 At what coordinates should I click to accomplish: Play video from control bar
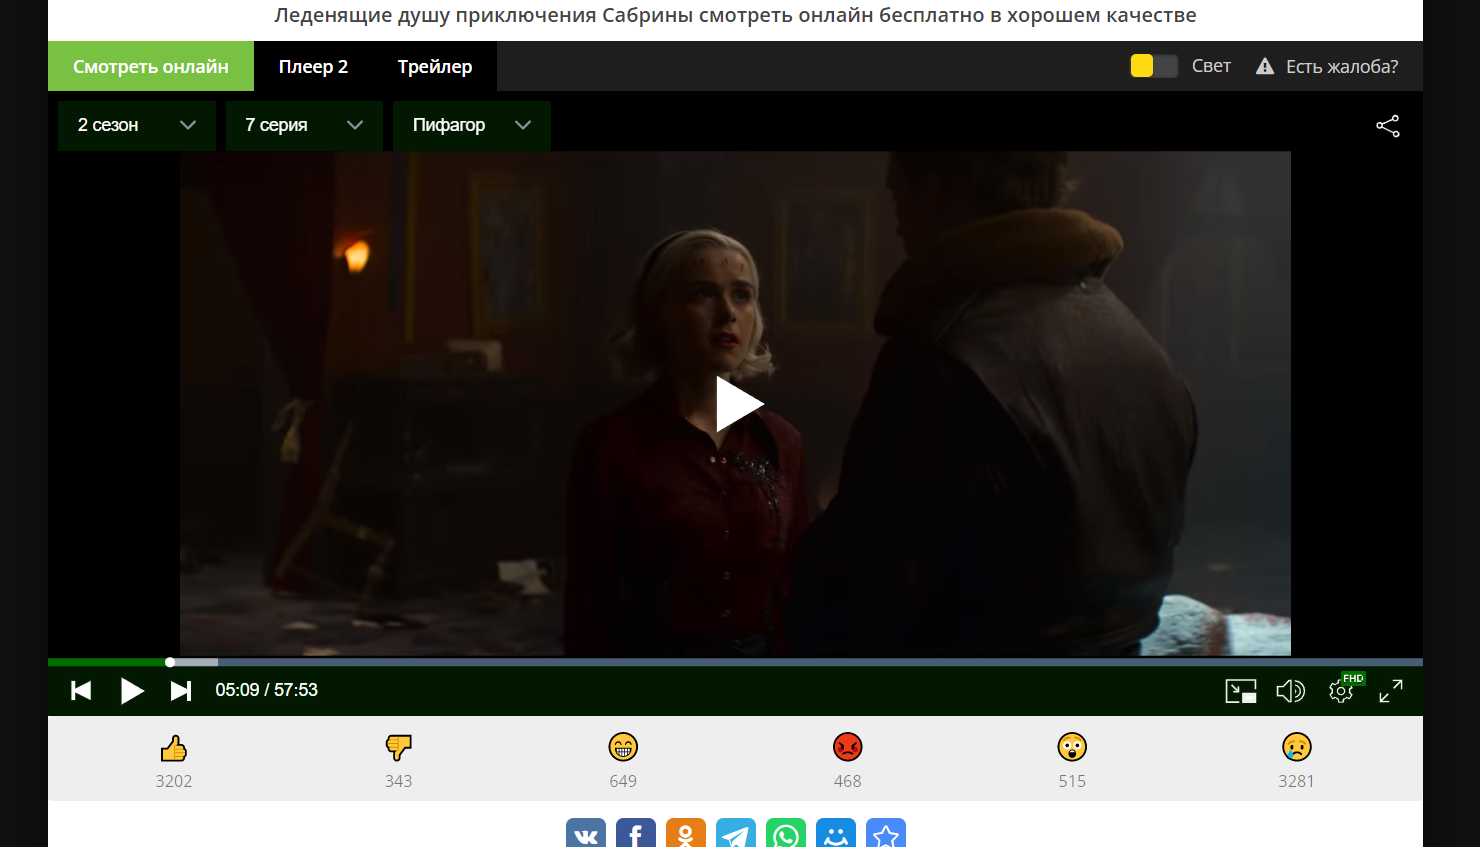pyautogui.click(x=132, y=690)
